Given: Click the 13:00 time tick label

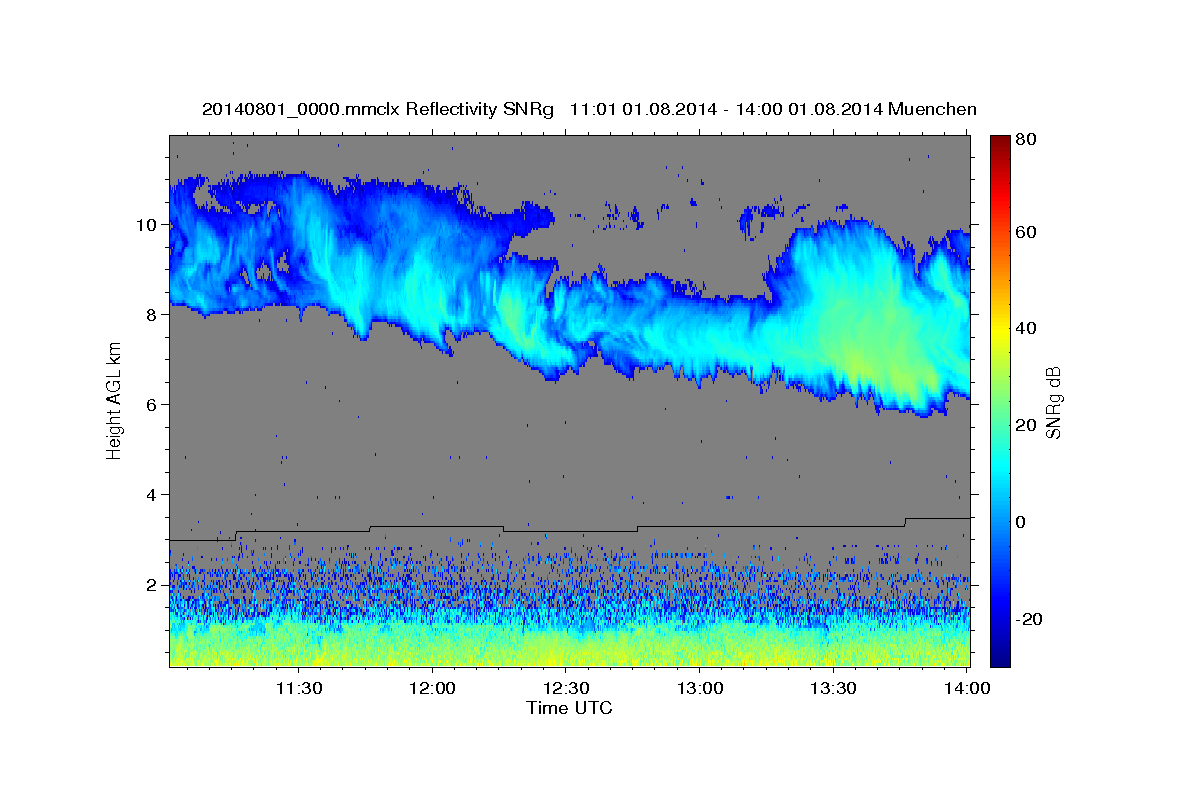Looking at the screenshot, I should (x=700, y=688).
